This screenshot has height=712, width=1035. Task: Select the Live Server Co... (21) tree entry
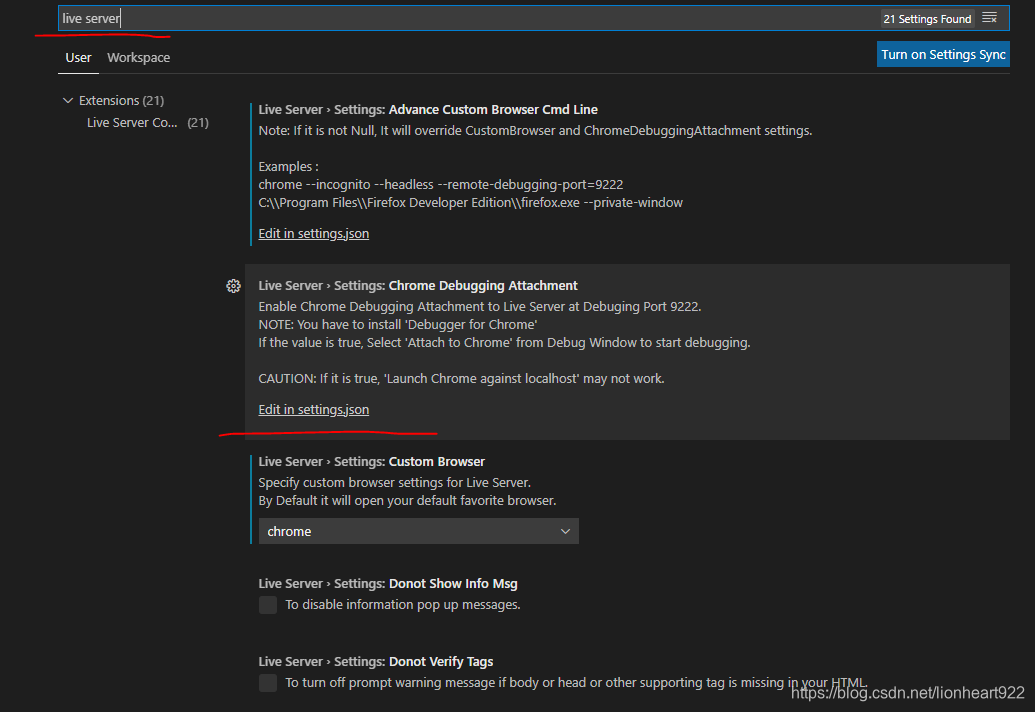pyautogui.click(x=148, y=123)
